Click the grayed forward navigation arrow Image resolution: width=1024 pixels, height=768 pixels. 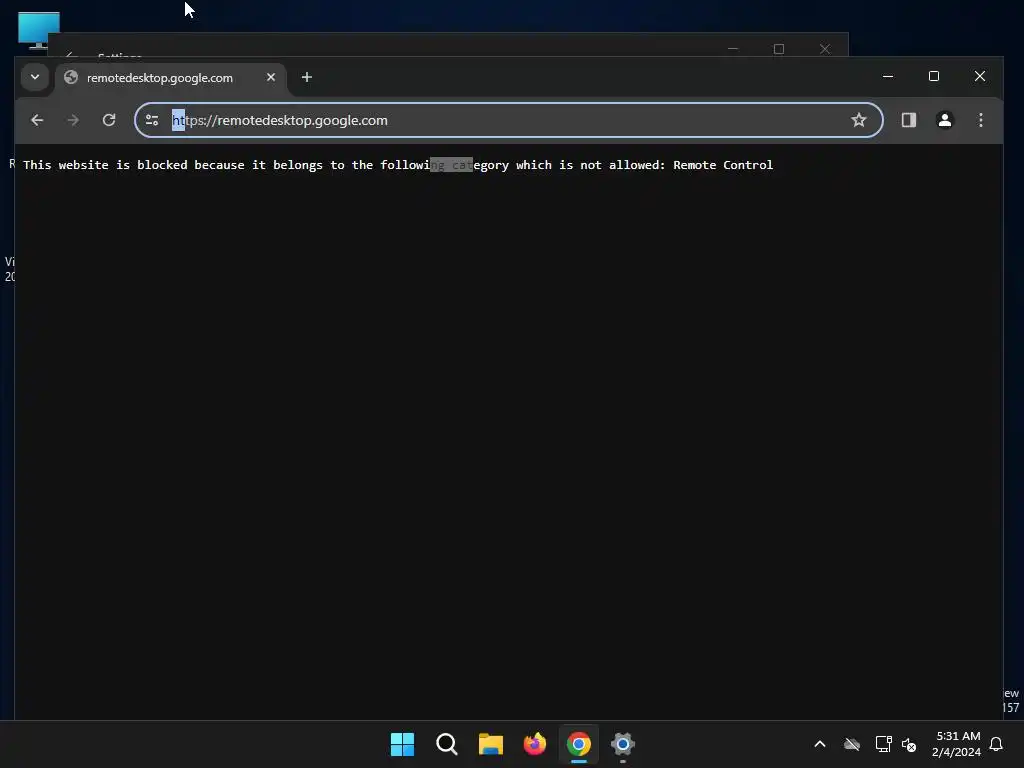coord(73,120)
